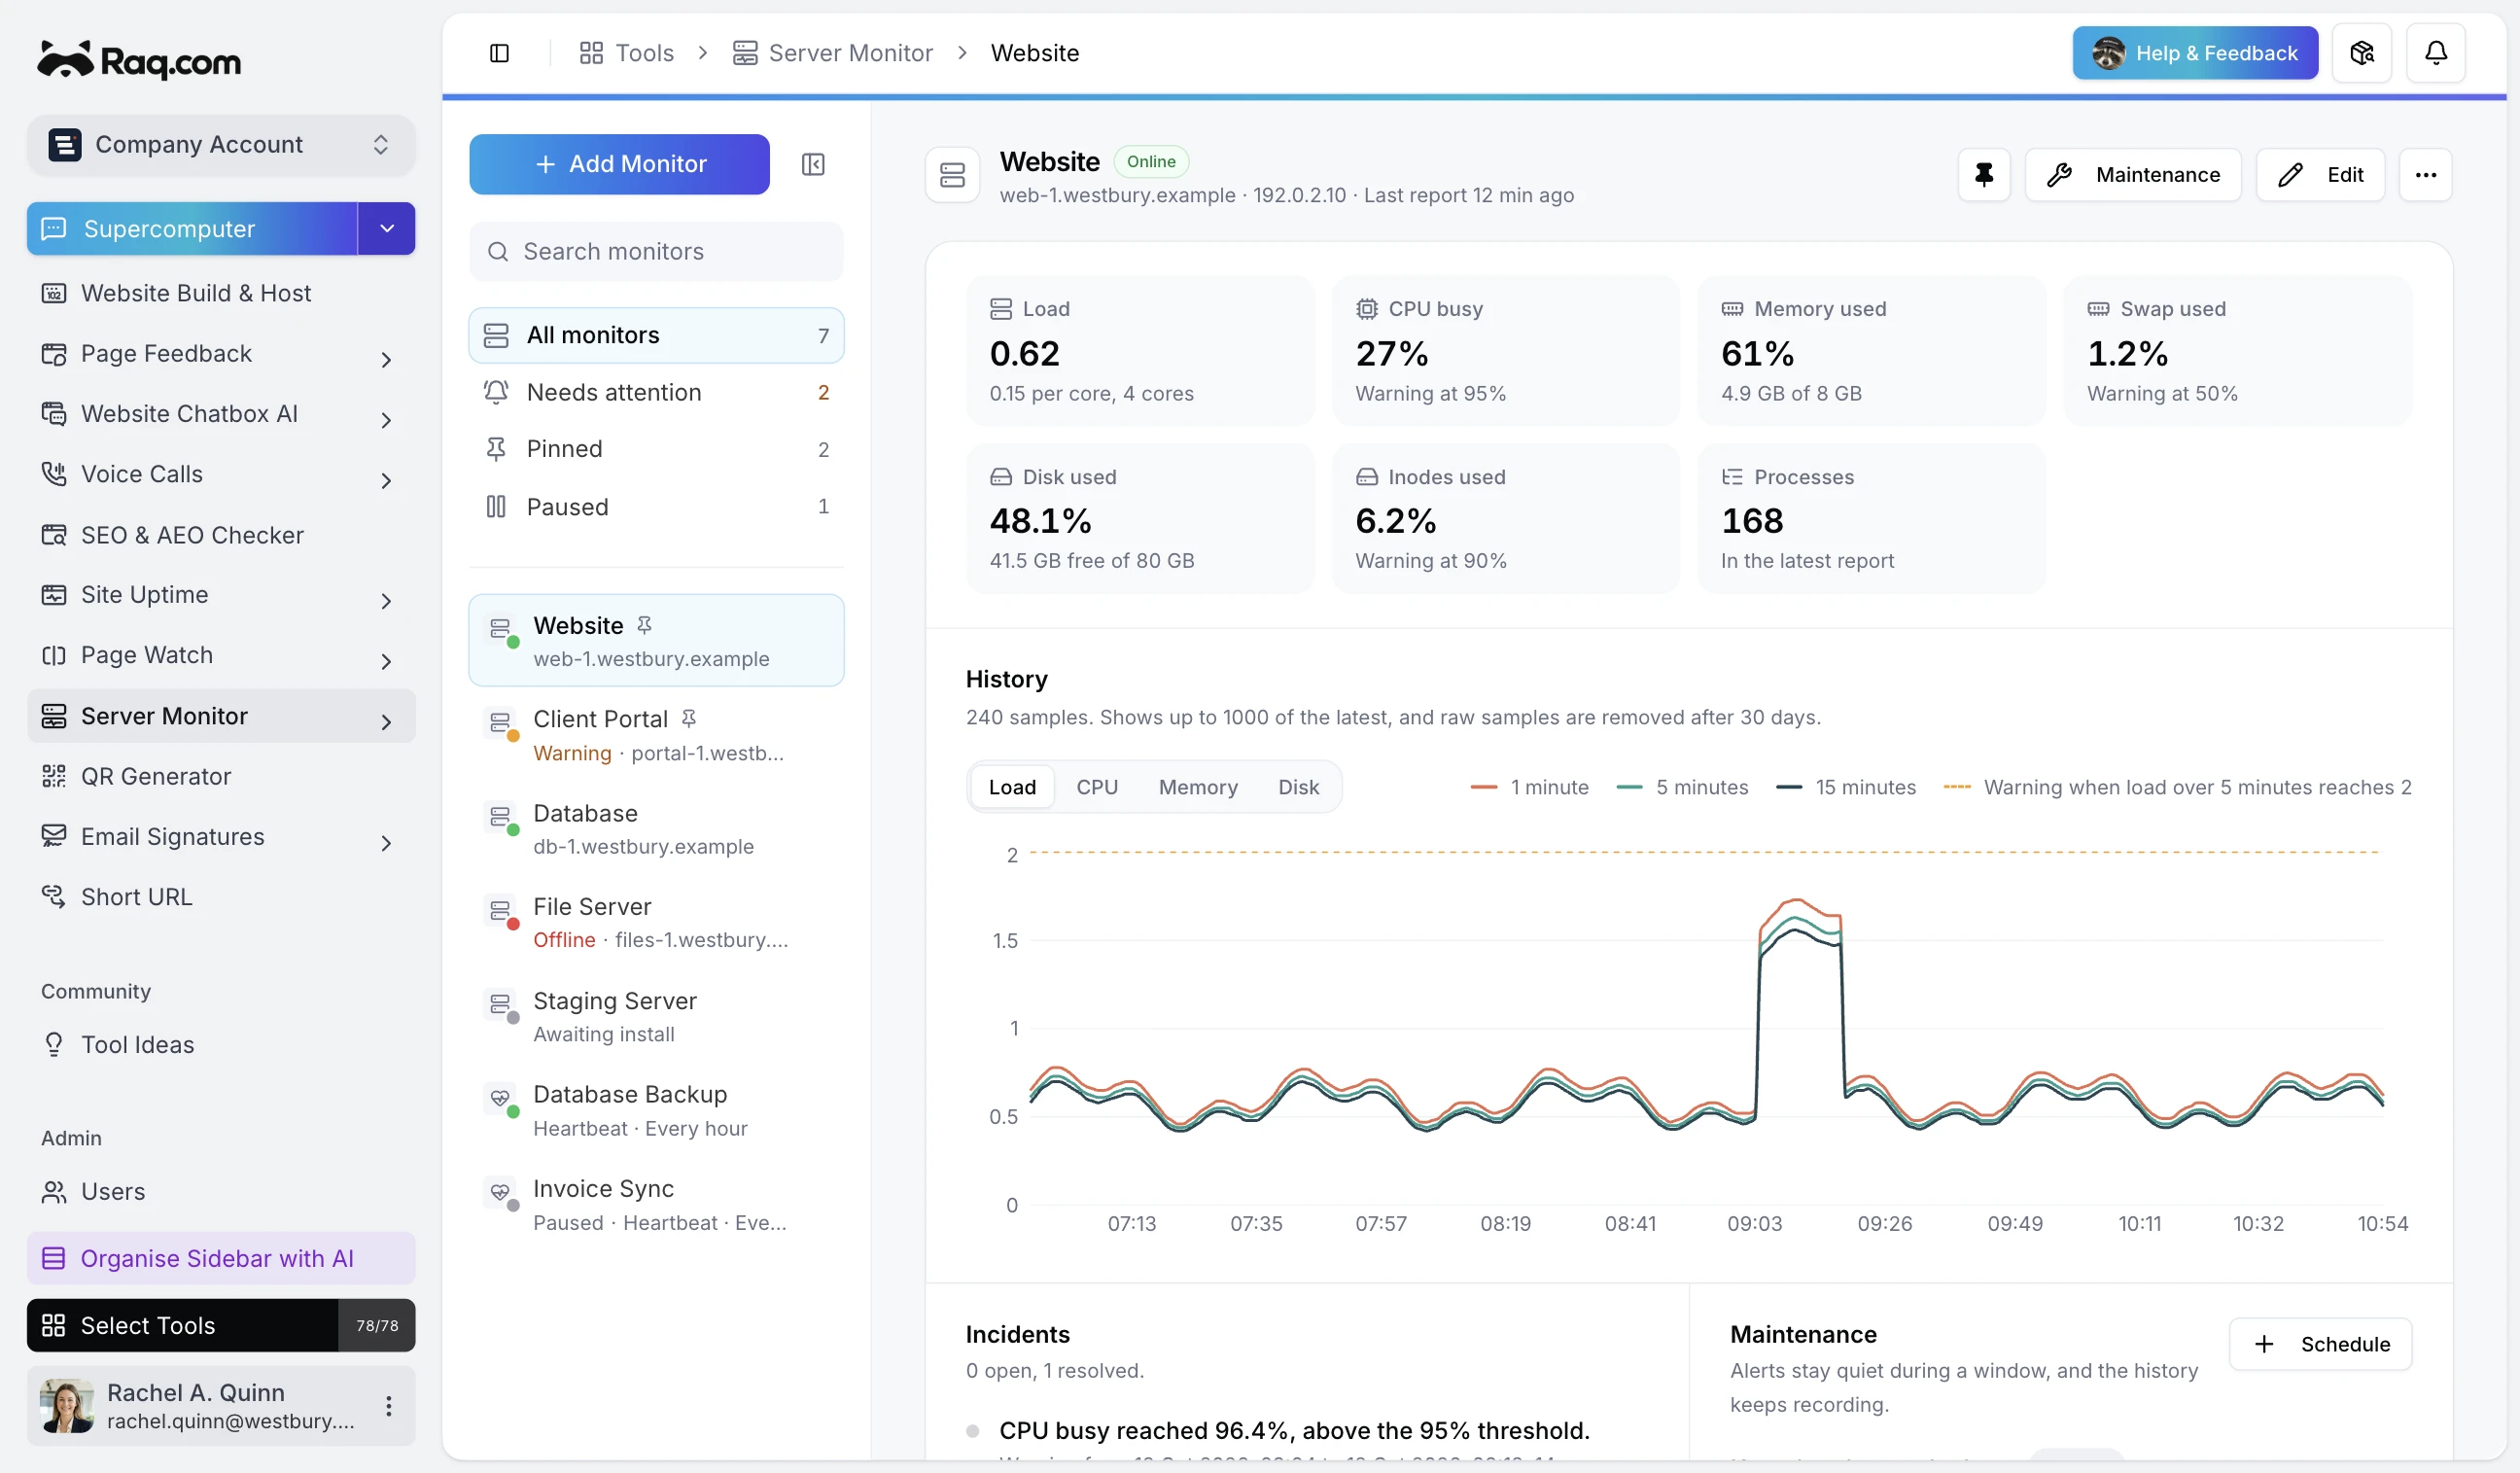The image size is (2520, 1473).
Task: Open the Supercomputer dropdown arrow
Action: click(387, 228)
